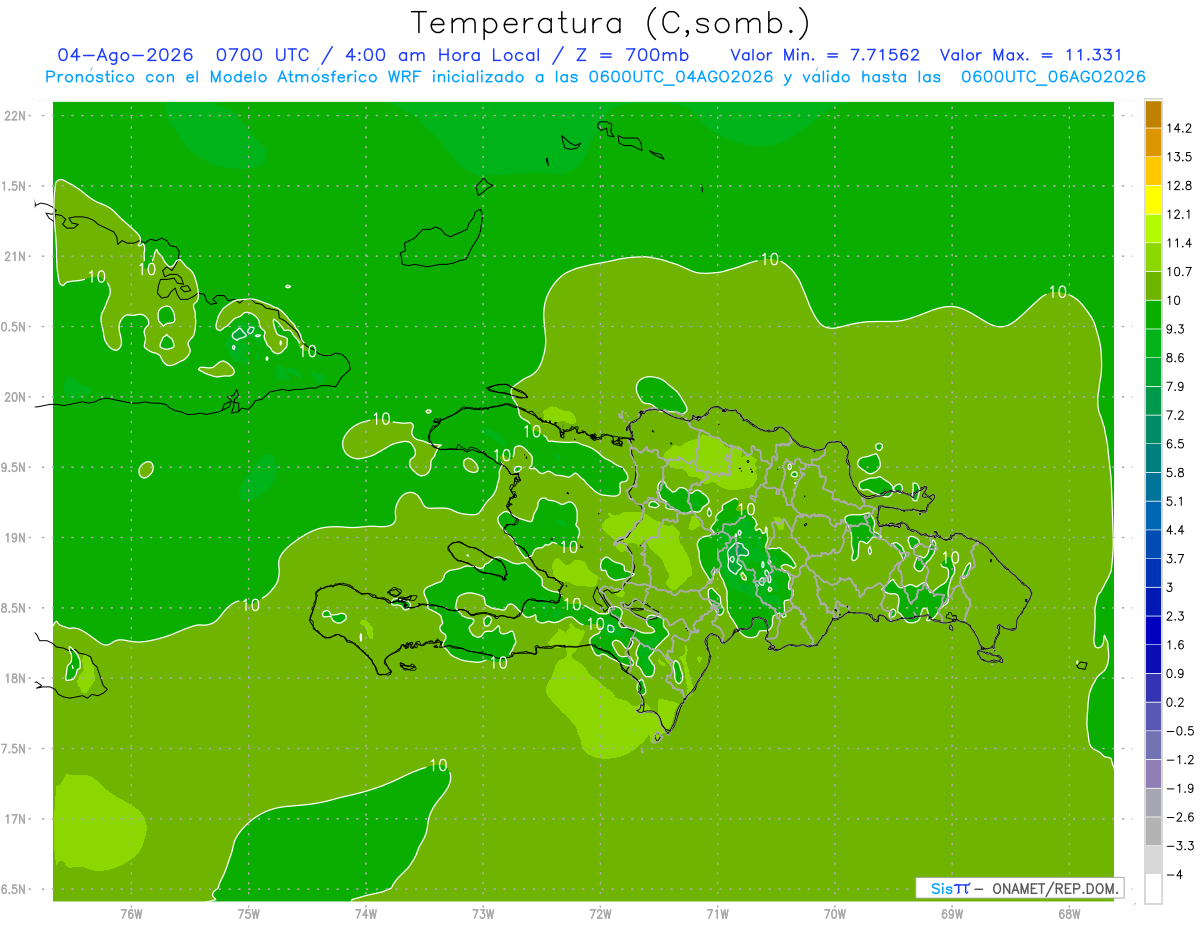Select the "0600UTC_04AGO2026" initialization time

point(680,77)
